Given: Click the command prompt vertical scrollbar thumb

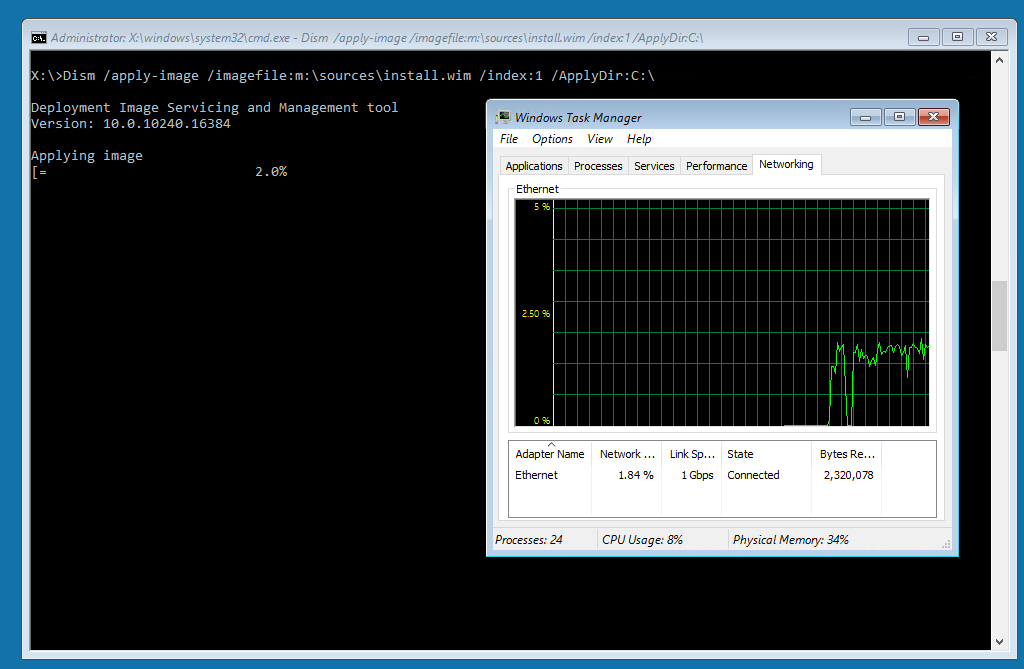Looking at the screenshot, I should (998, 316).
